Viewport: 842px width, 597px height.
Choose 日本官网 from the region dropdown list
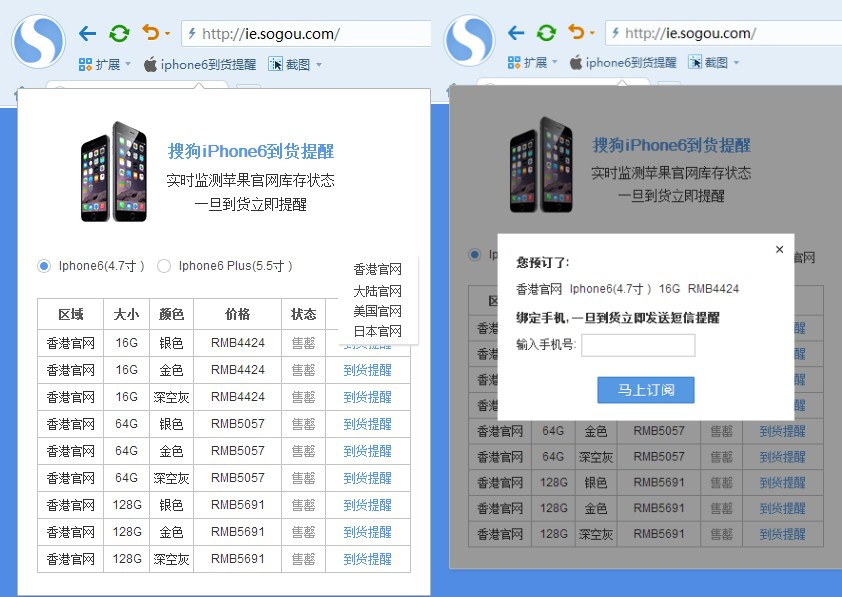pyautogui.click(x=378, y=331)
